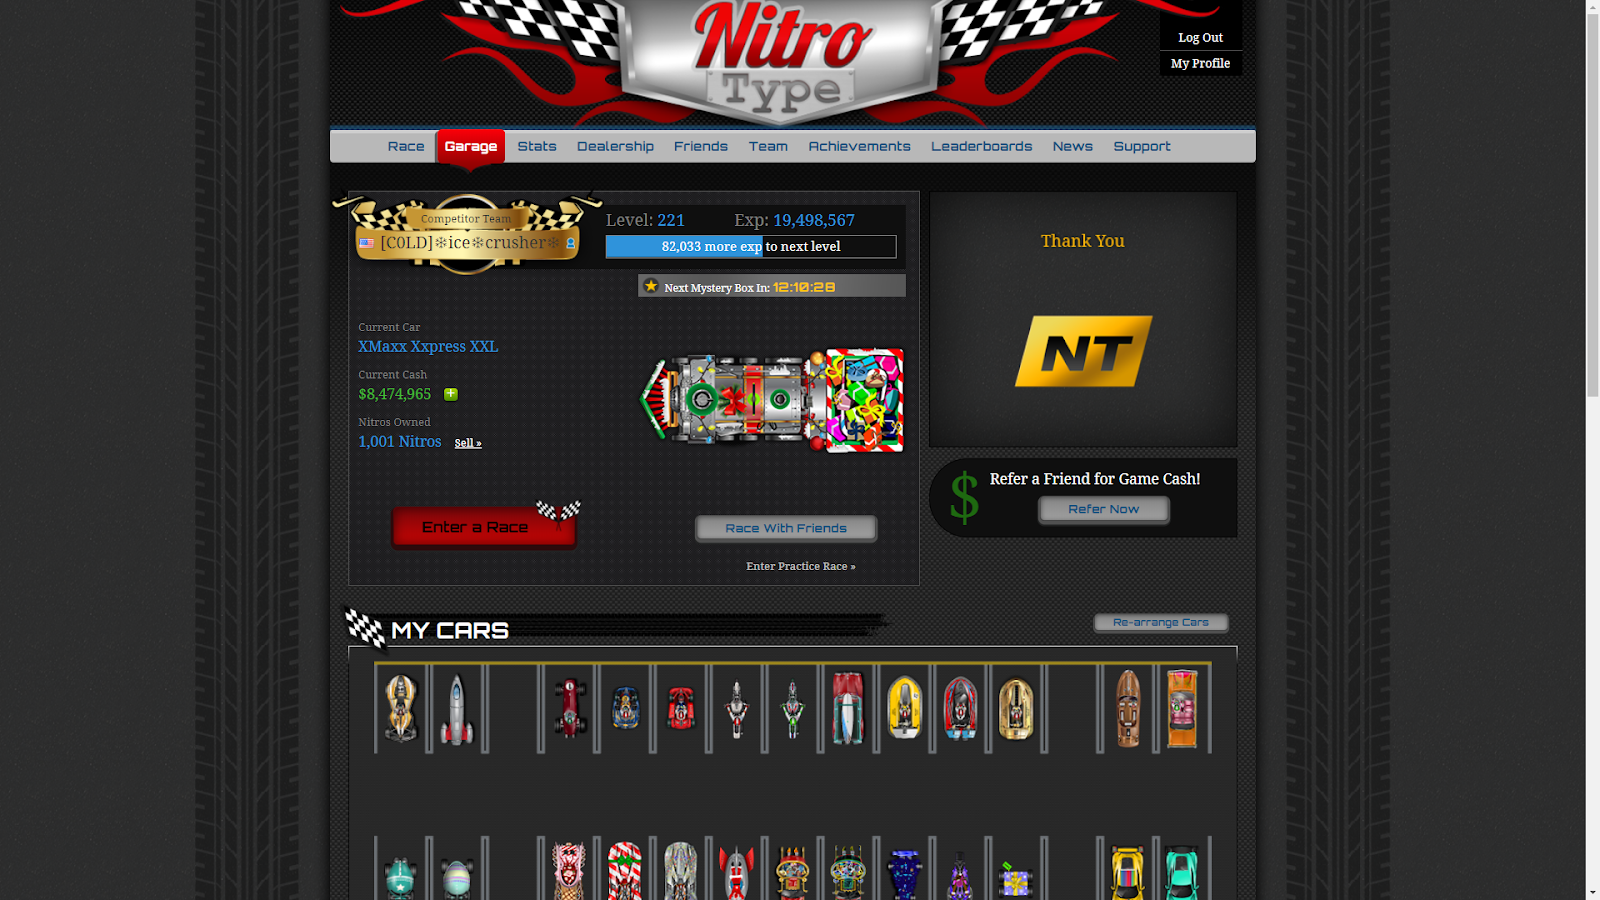The image size is (1600, 900).
Task: Click the large XMaxx Xxpress car image
Action: tap(772, 400)
